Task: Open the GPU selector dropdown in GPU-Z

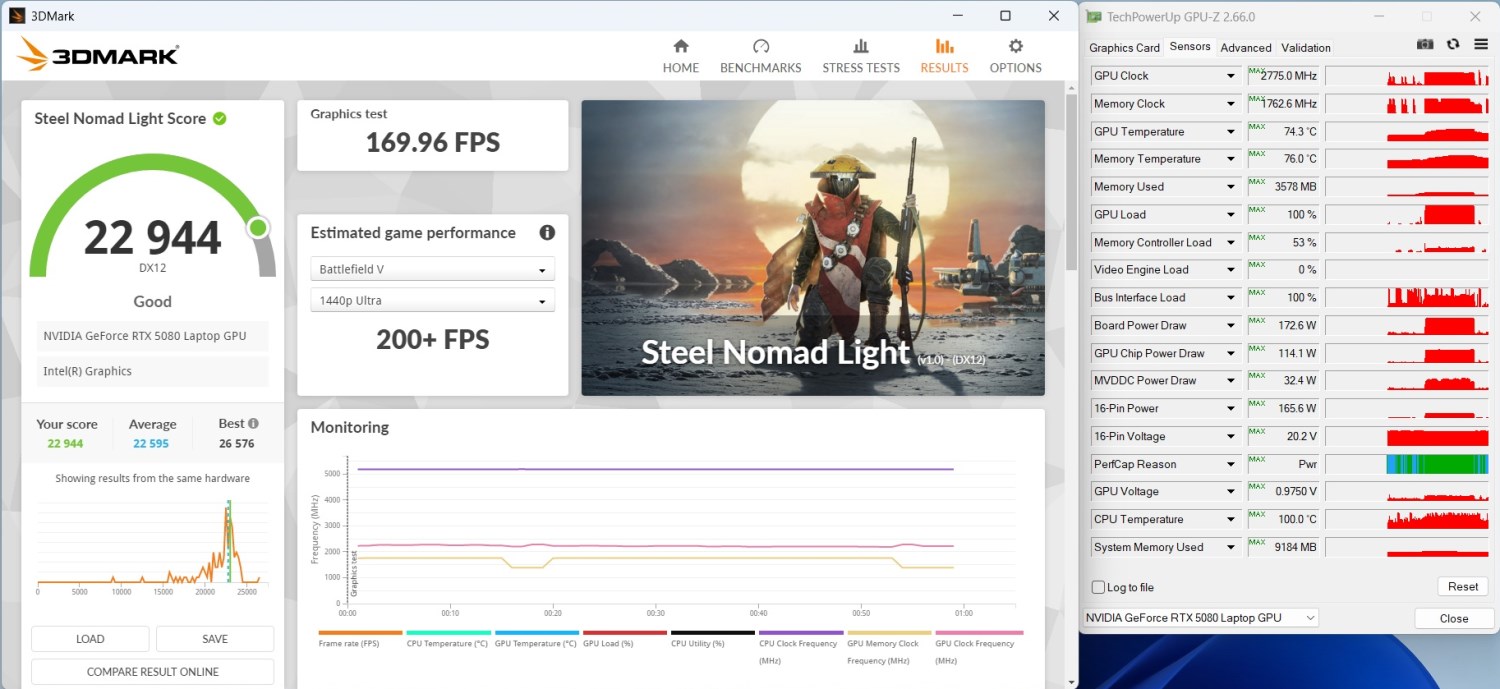Action: [x=1200, y=618]
